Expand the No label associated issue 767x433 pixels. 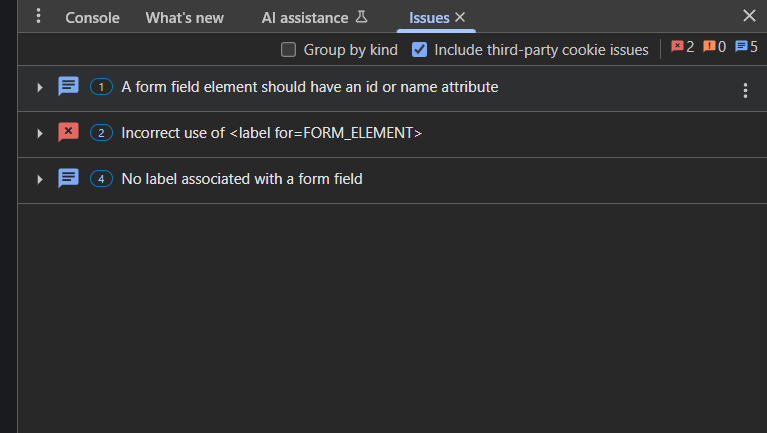click(40, 180)
